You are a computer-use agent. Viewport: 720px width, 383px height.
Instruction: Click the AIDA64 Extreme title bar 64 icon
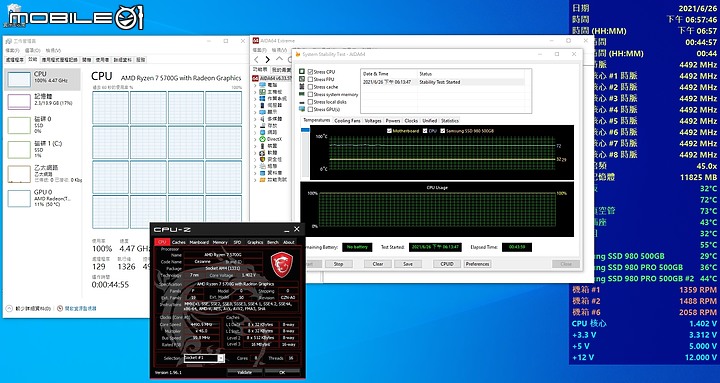(256, 40)
